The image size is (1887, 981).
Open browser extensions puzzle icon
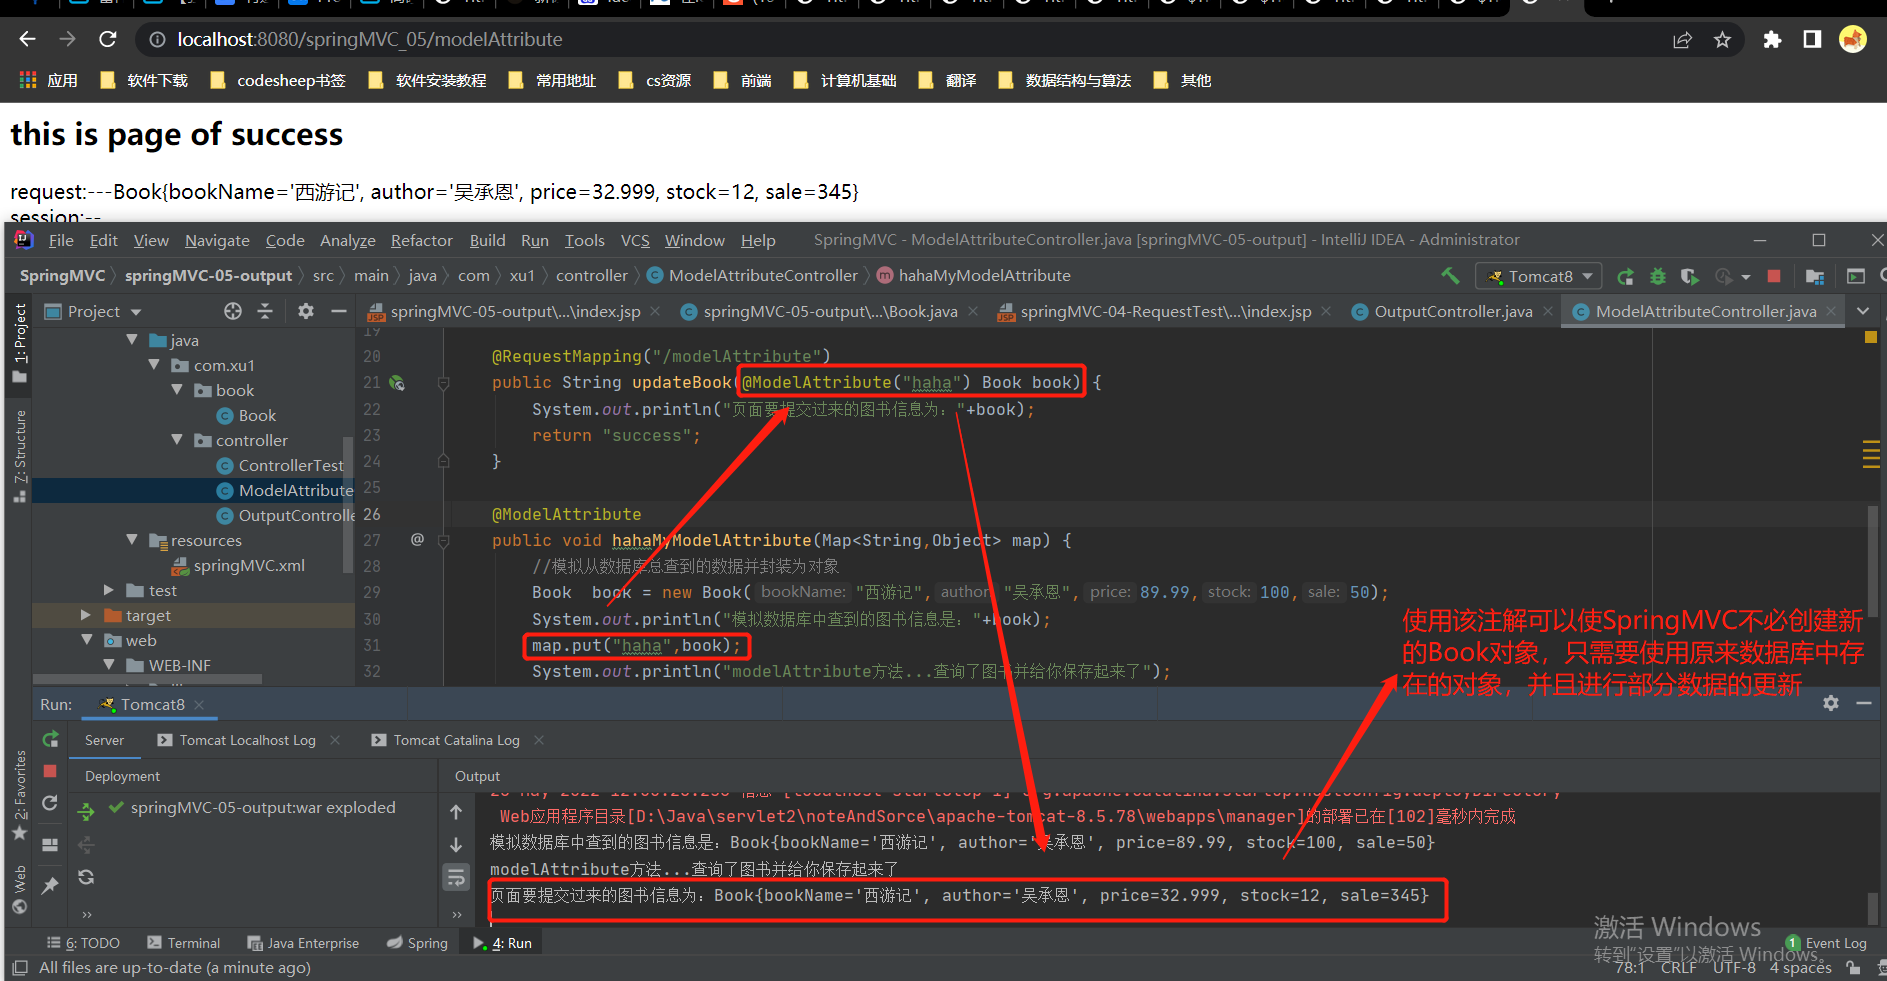tap(1772, 40)
